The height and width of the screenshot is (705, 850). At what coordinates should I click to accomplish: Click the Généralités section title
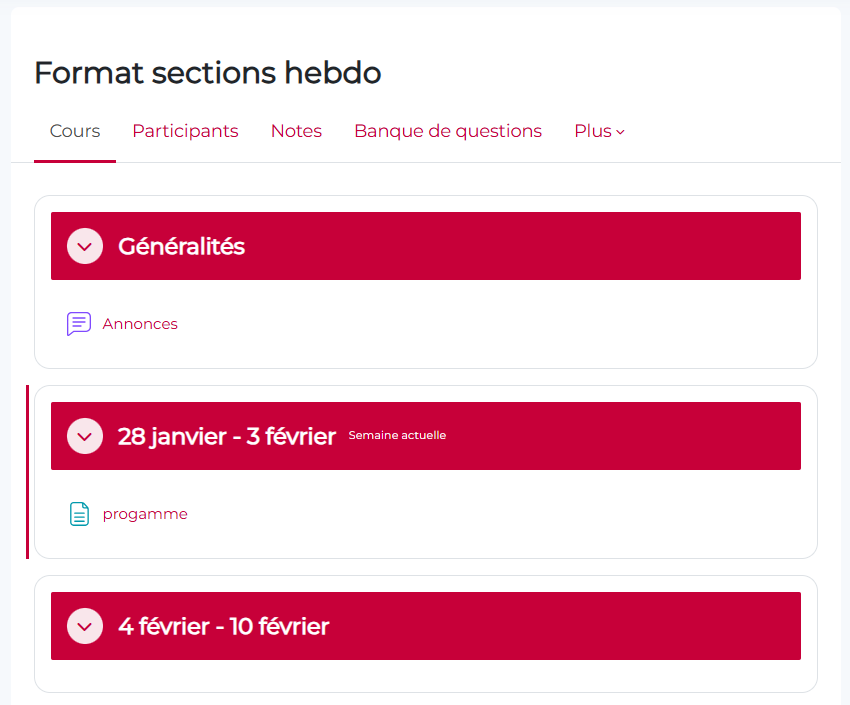(x=181, y=246)
